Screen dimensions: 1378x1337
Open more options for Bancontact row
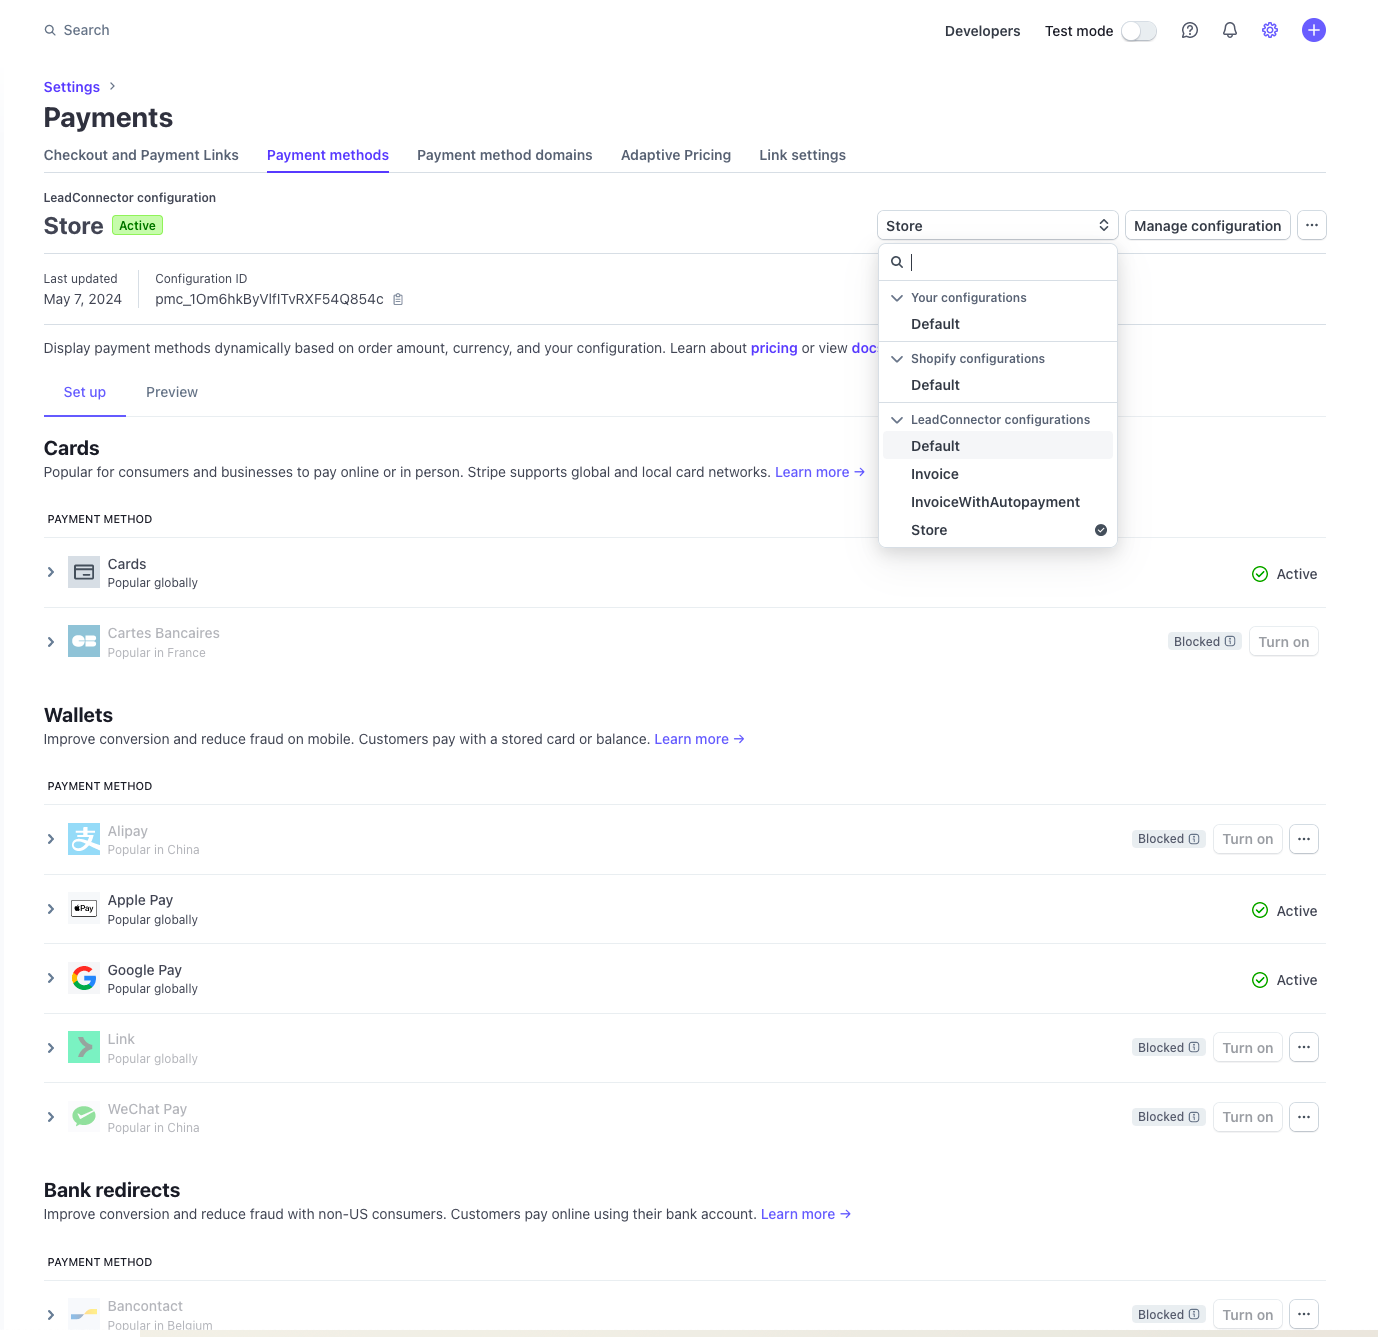1304,1314
